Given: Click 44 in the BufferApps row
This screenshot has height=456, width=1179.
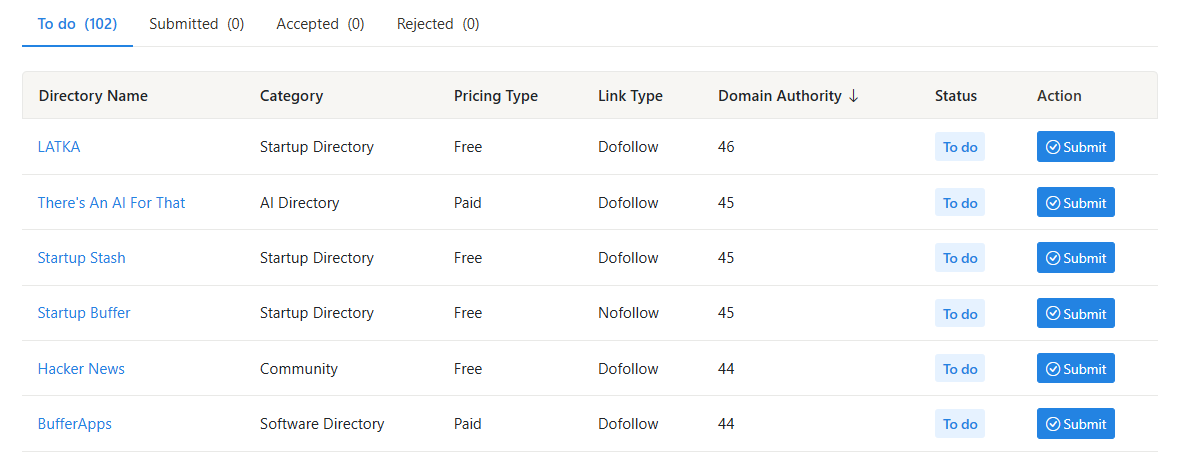Looking at the screenshot, I should click(726, 424).
